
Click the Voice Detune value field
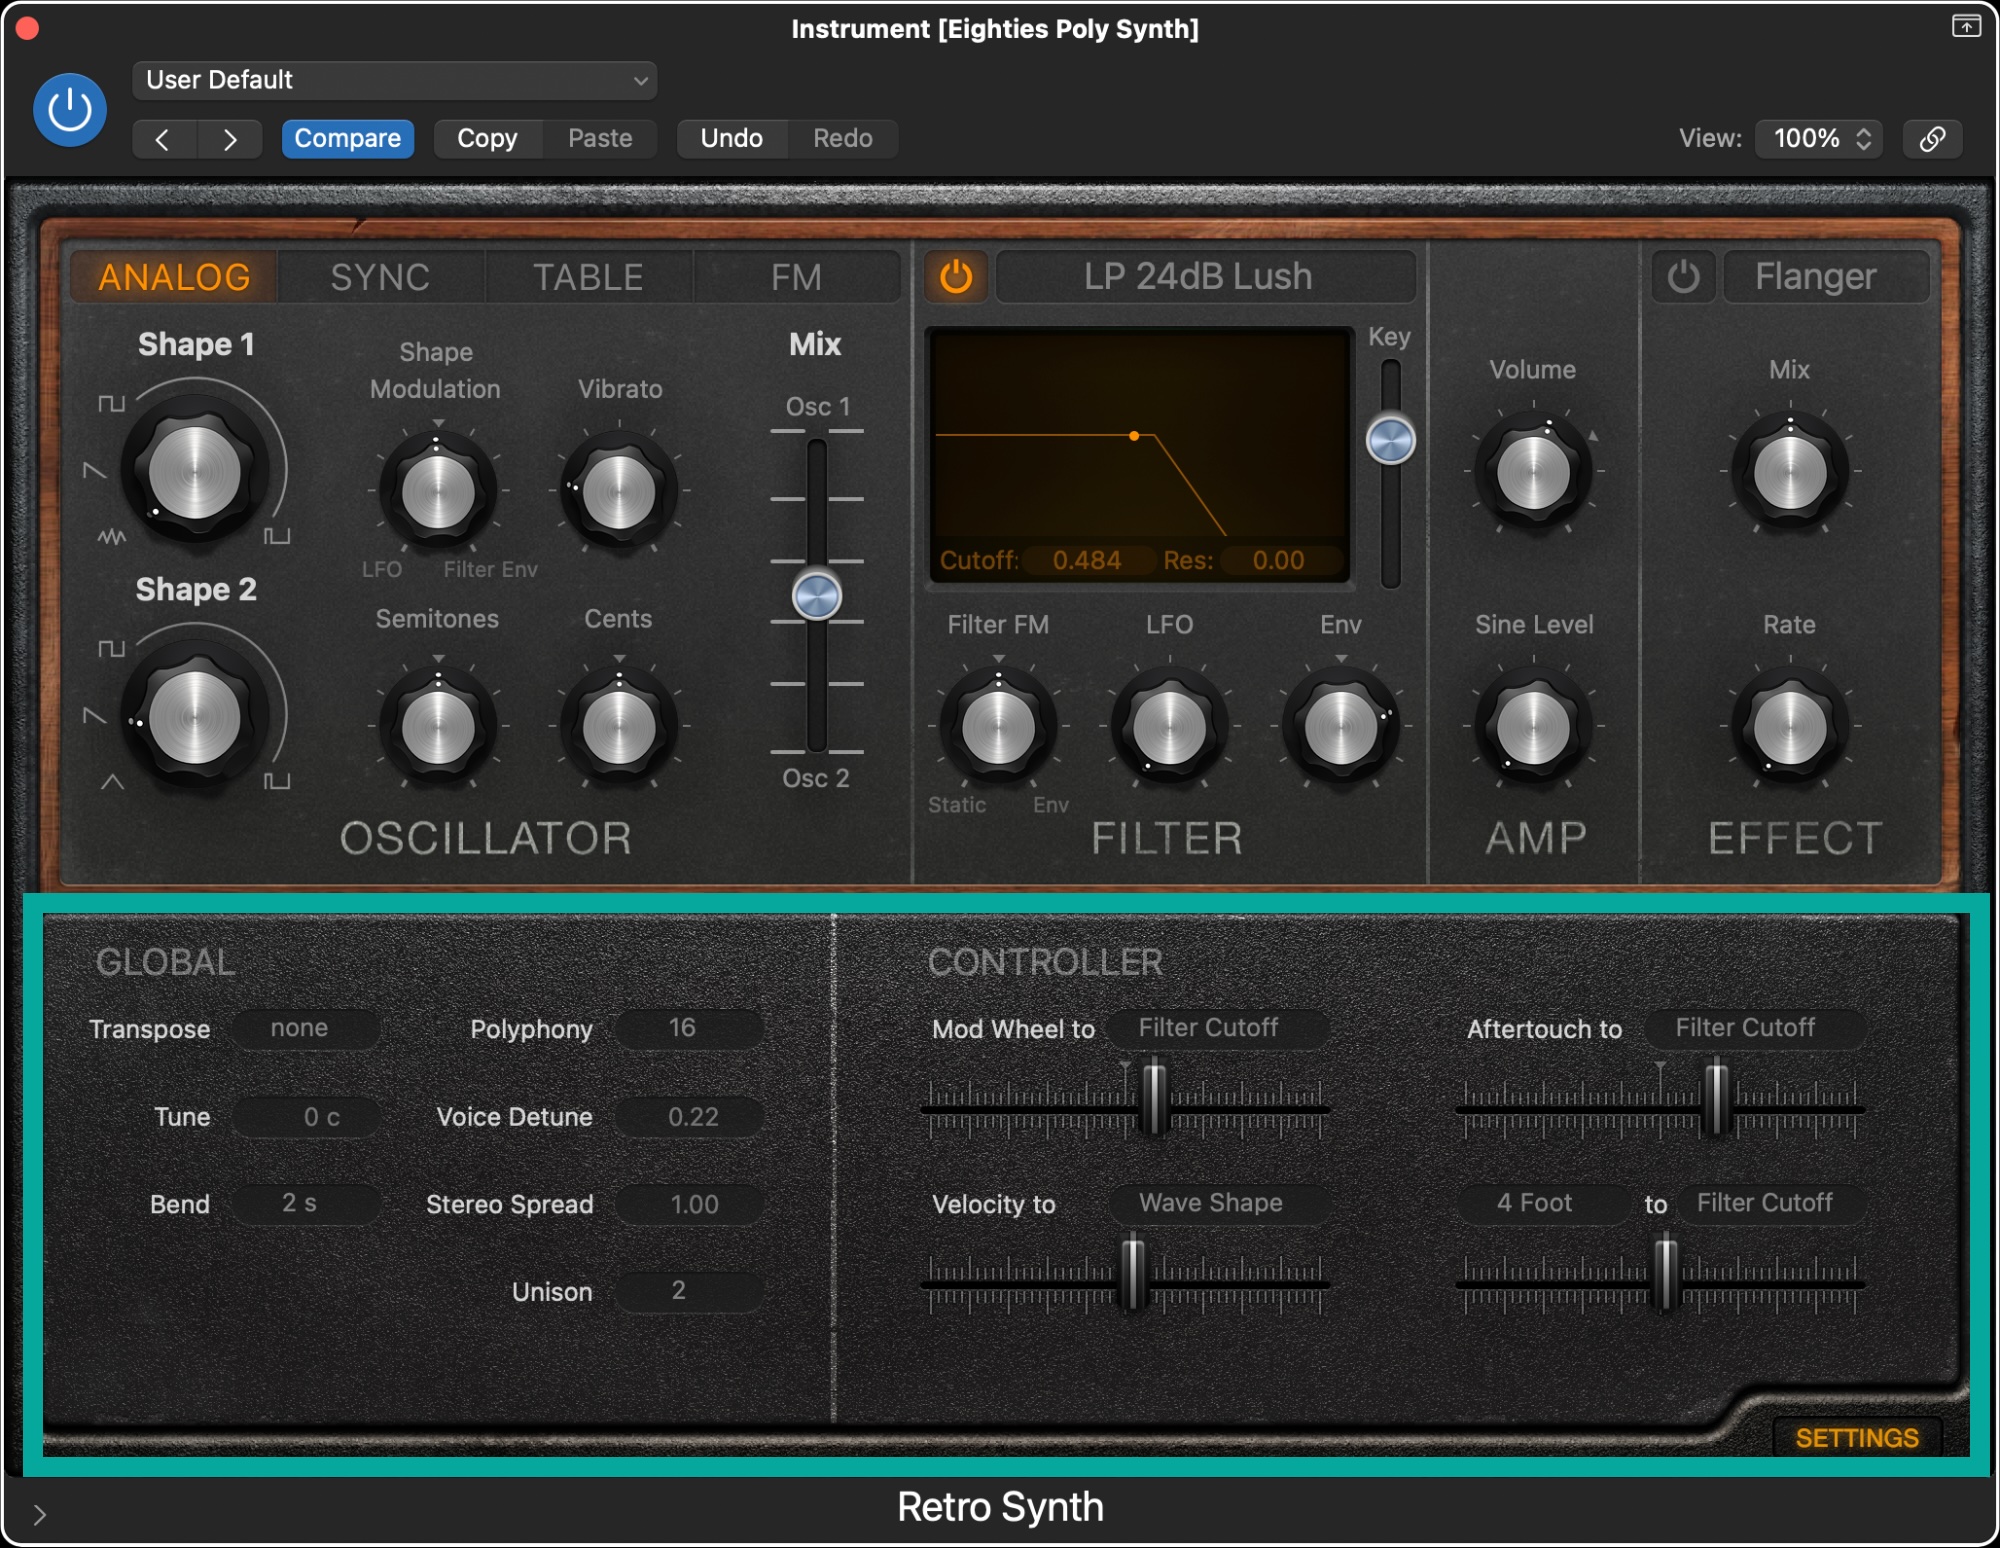coord(688,1117)
